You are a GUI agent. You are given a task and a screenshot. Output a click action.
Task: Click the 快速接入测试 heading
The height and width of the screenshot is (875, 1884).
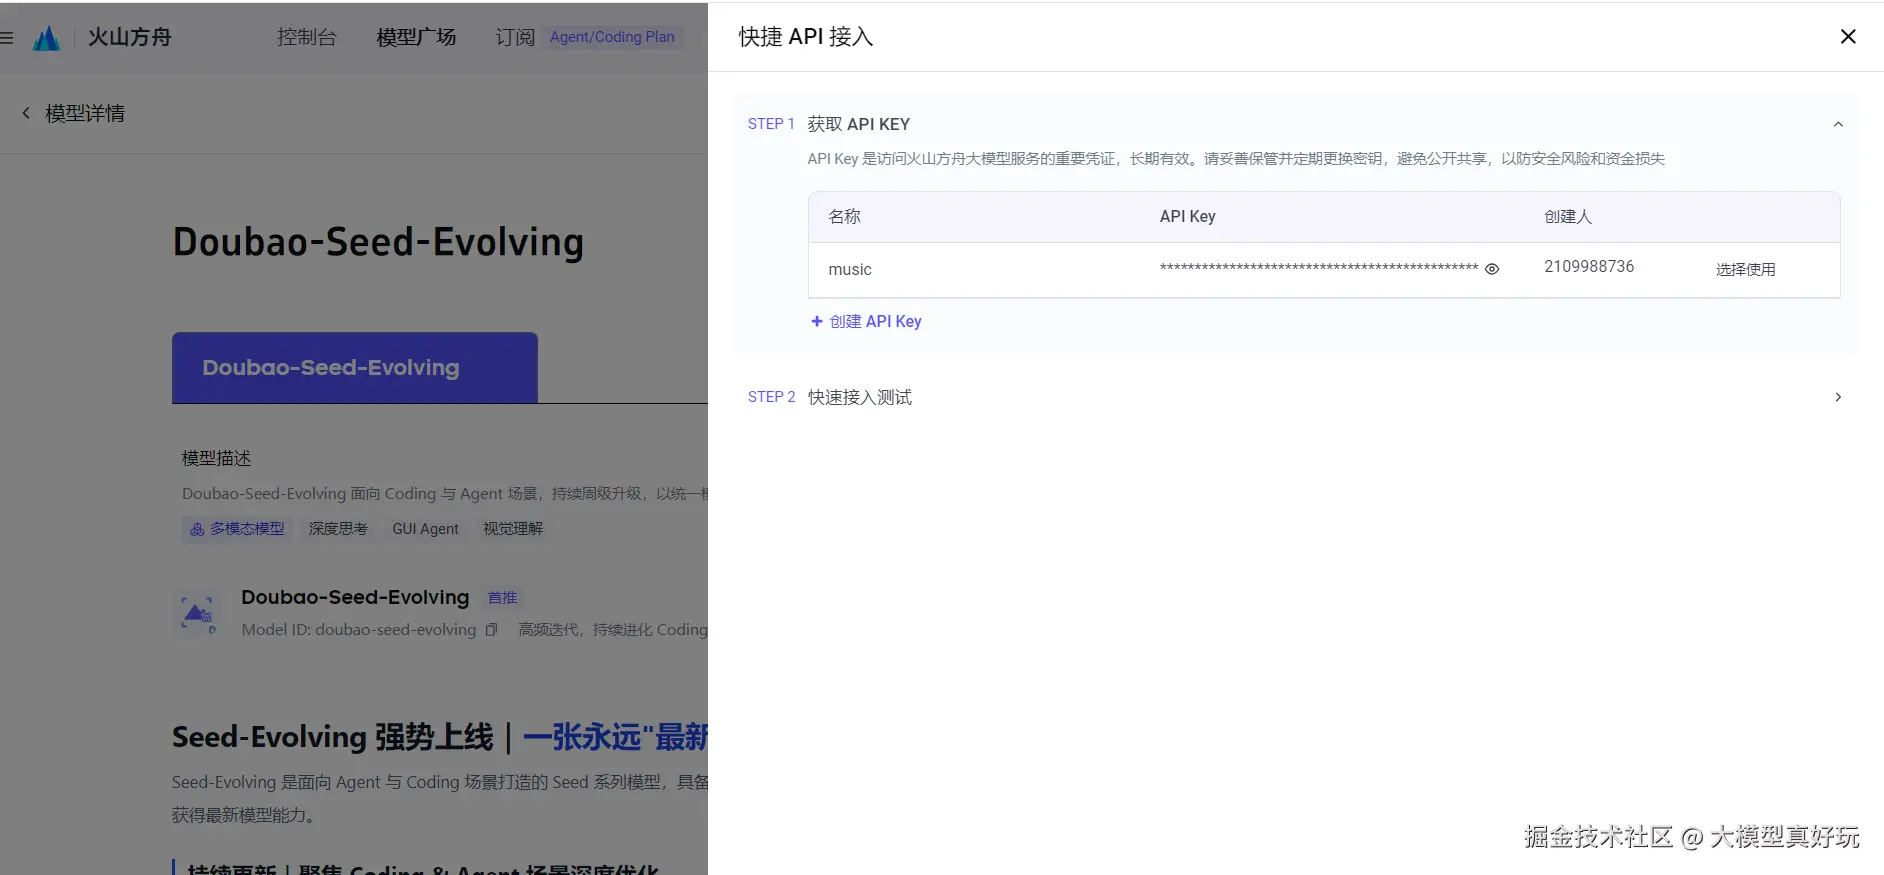point(860,397)
